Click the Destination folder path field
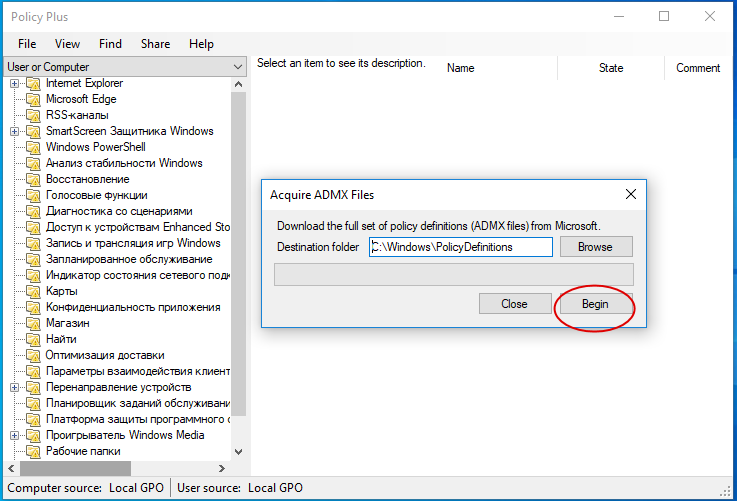The width and height of the screenshot is (737, 501). (x=461, y=247)
